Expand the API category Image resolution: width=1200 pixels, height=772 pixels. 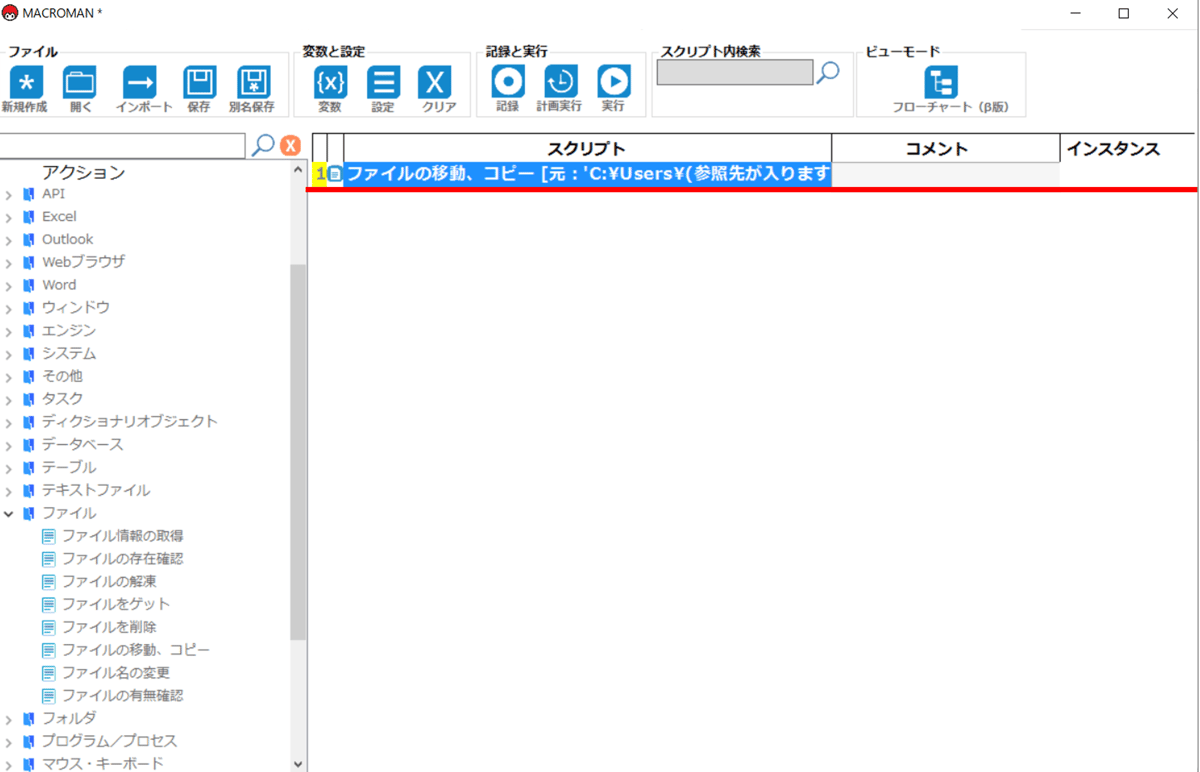[8, 194]
